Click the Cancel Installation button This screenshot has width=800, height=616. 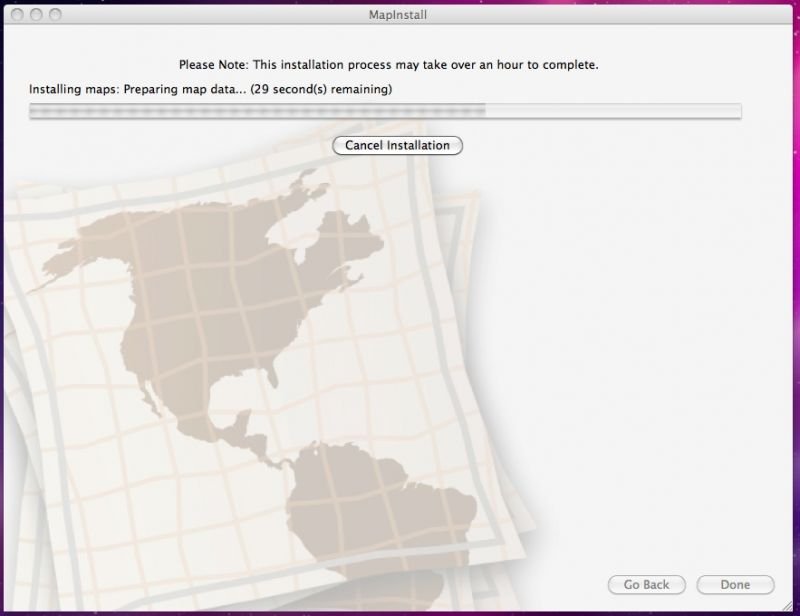[397, 145]
